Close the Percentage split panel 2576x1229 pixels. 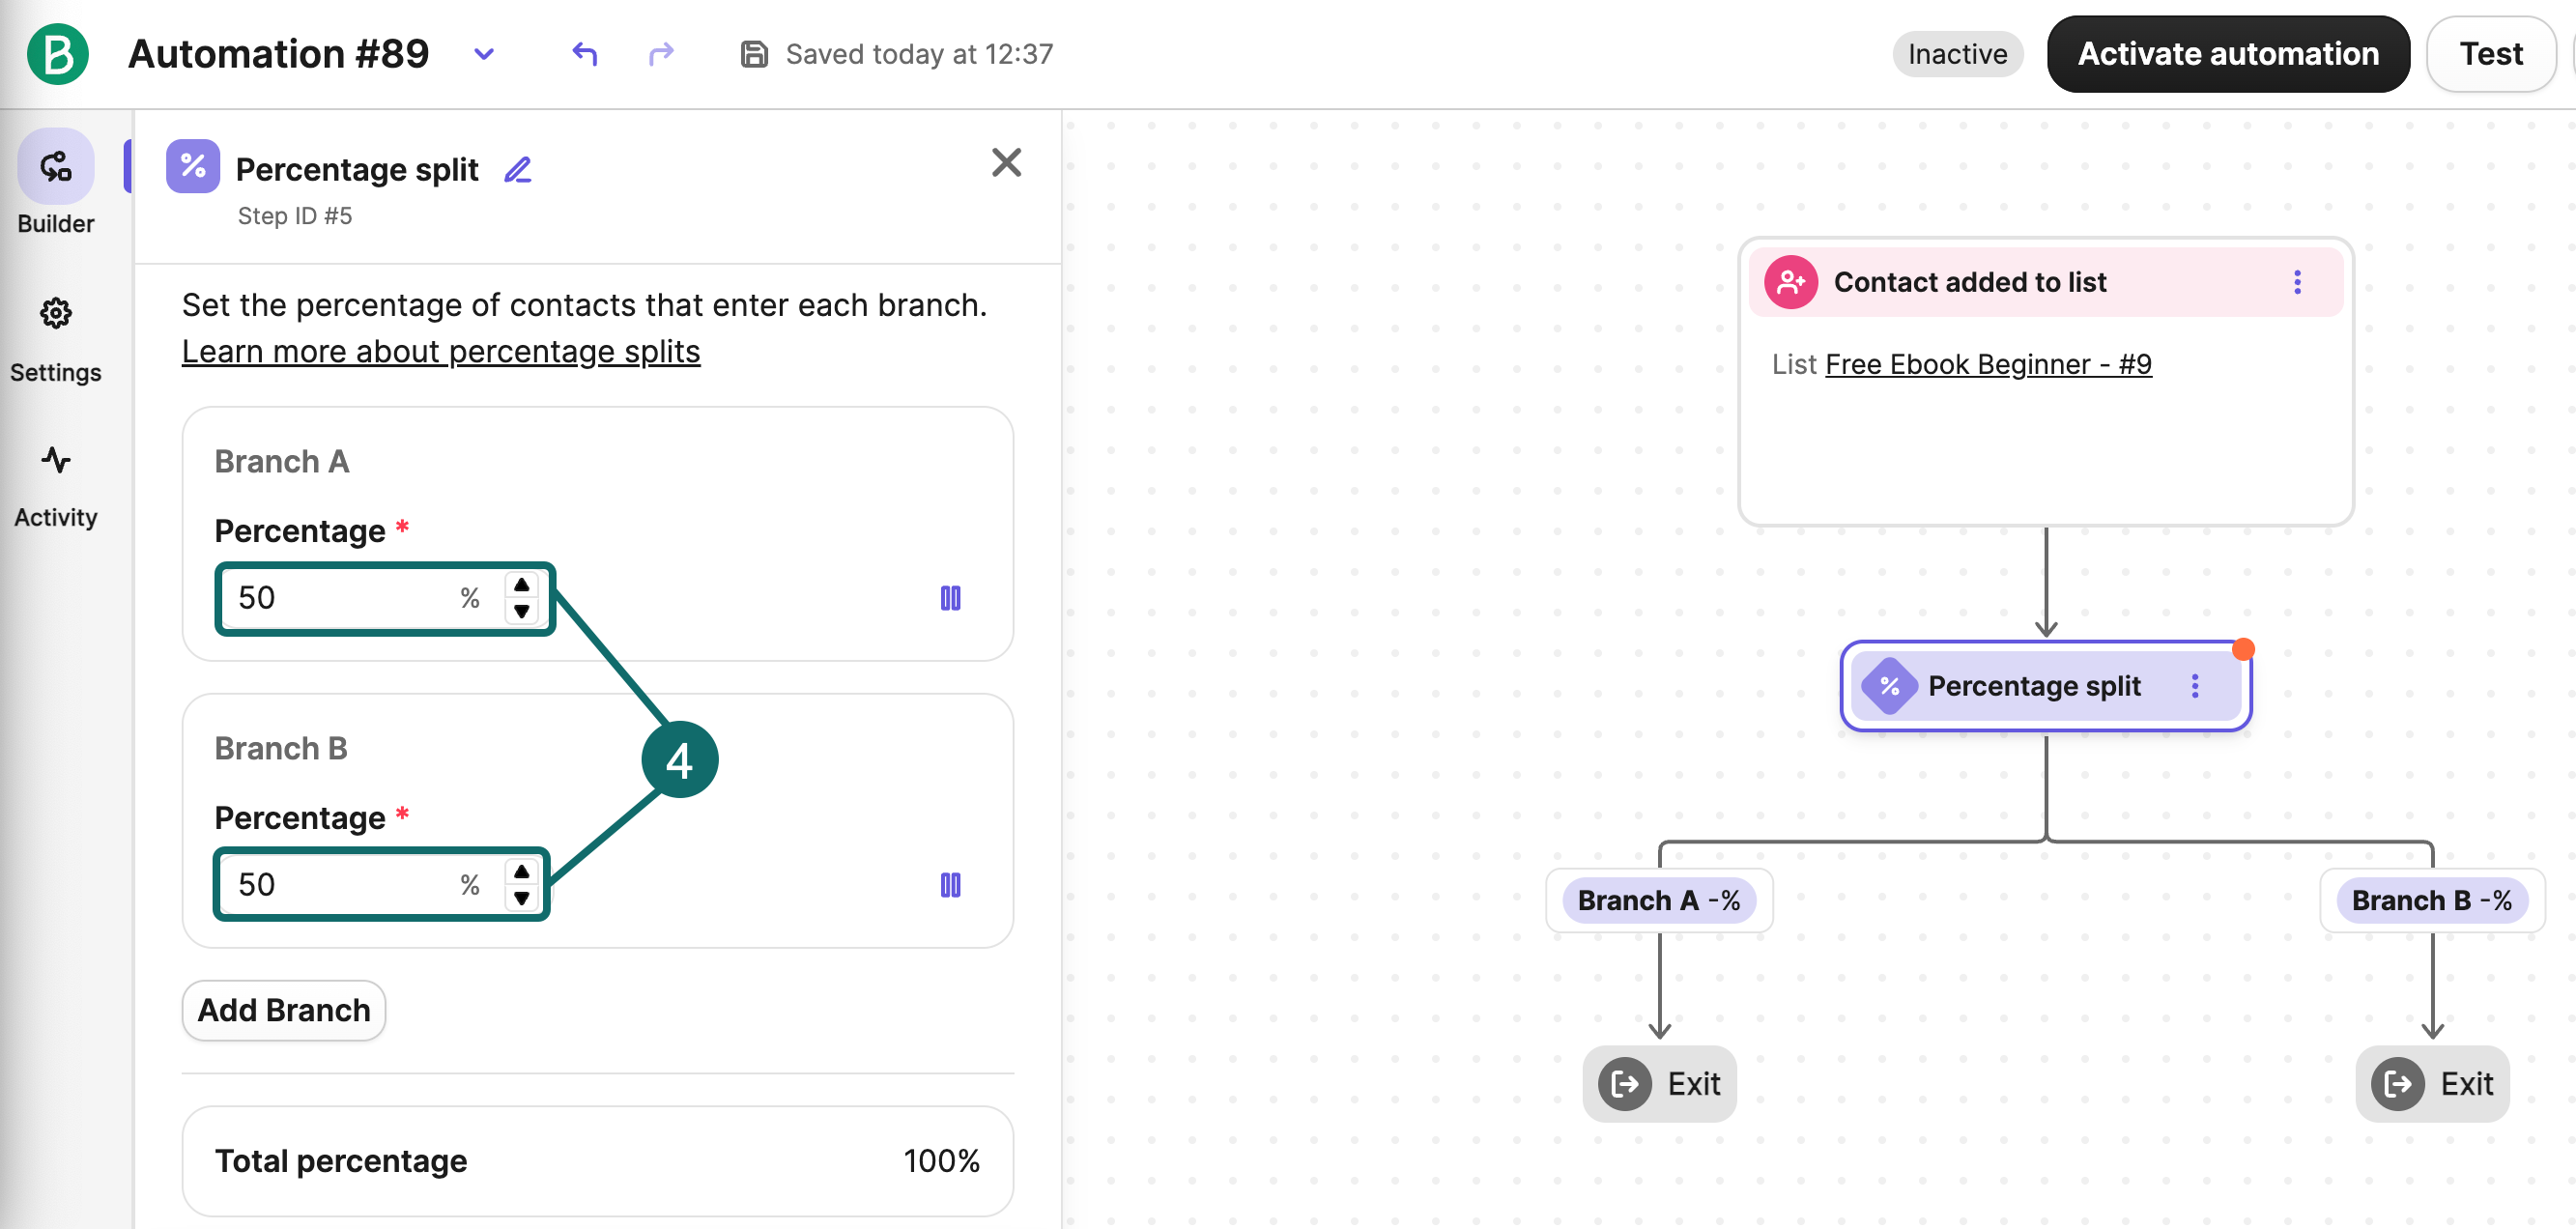coord(1006,162)
